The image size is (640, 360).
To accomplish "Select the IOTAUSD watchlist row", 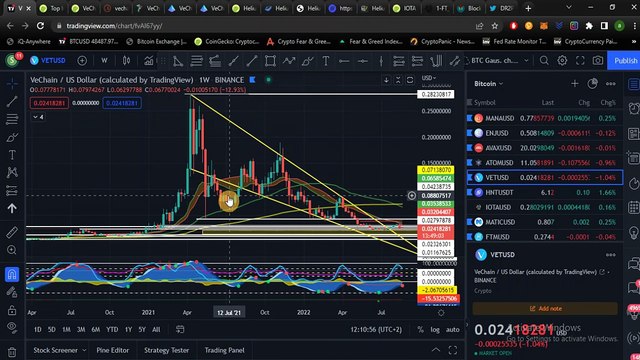I will 544,207.
